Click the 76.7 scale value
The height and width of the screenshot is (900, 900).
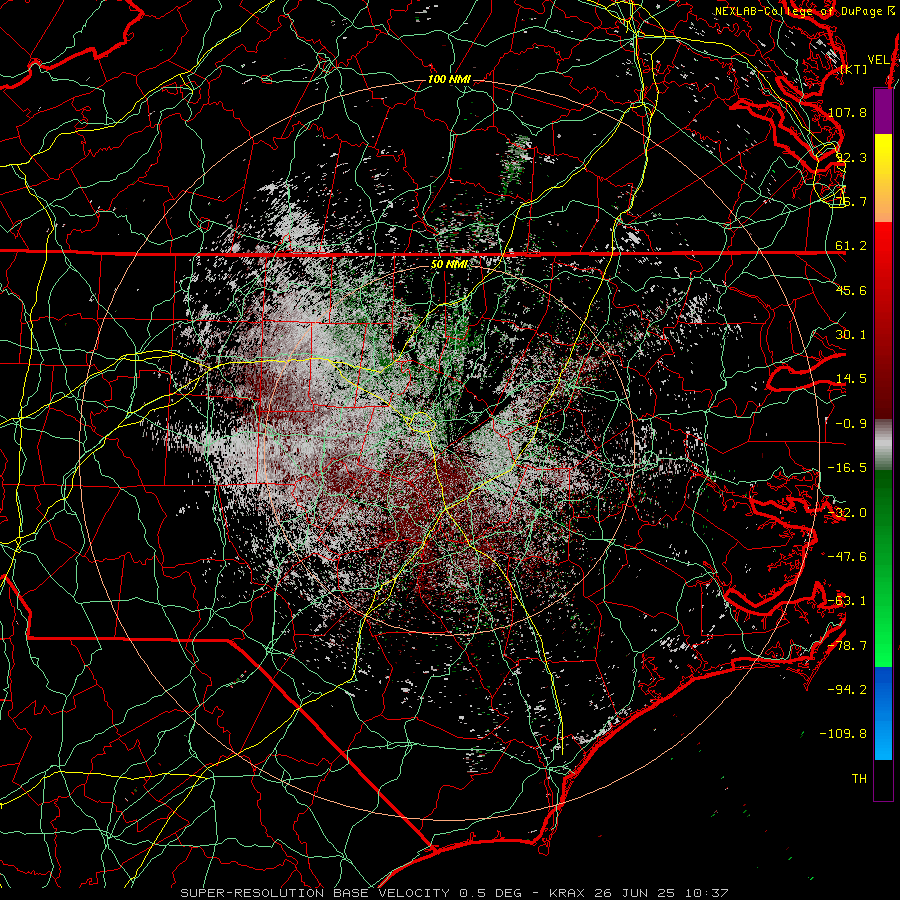[x=851, y=201]
